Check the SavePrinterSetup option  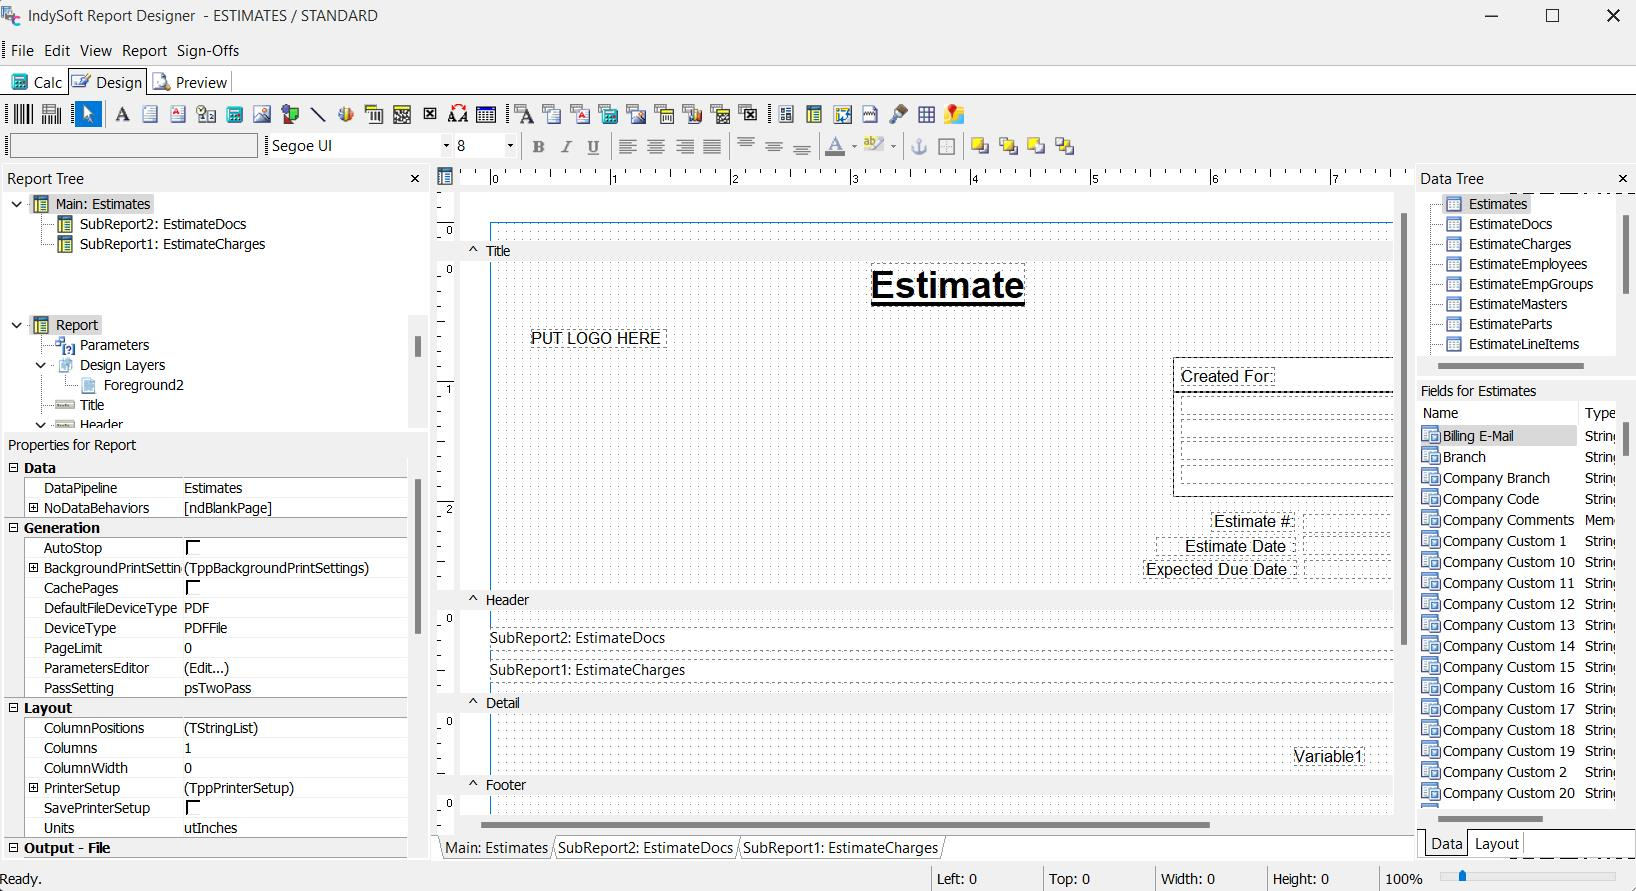(193, 808)
